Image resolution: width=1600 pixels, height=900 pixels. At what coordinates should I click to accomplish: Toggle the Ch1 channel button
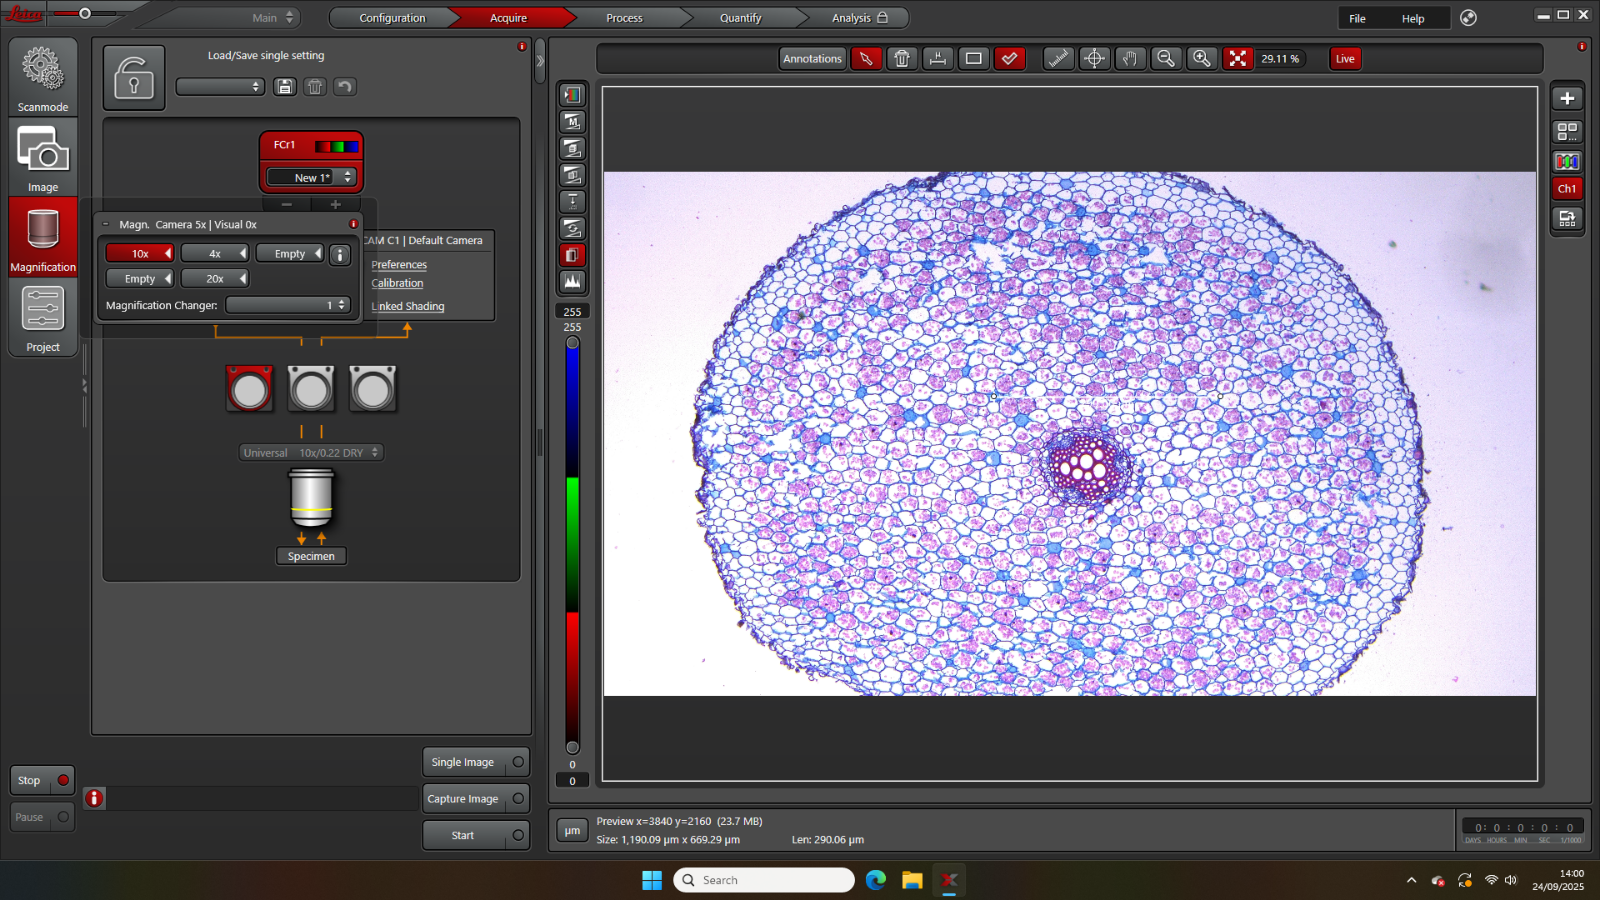(x=1567, y=189)
